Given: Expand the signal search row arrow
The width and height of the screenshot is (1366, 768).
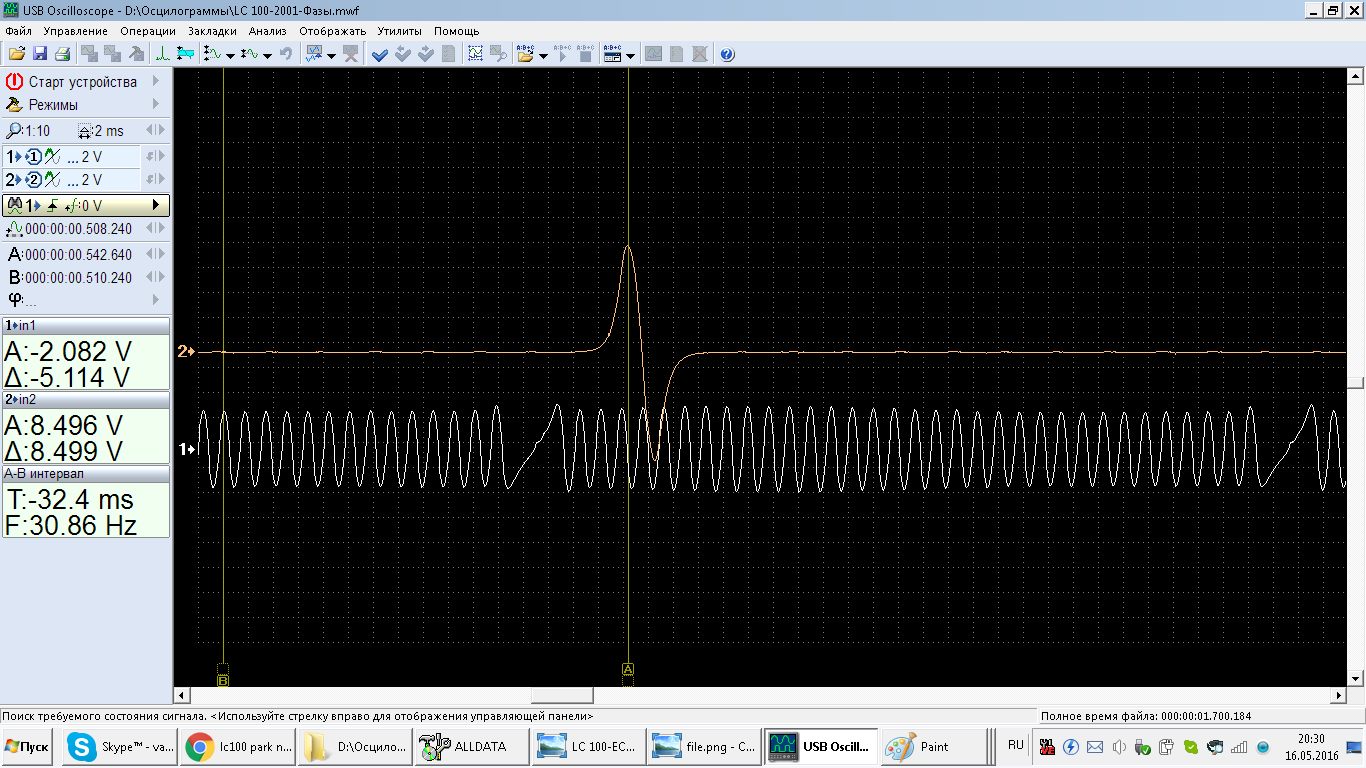Looking at the screenshot, I should click(155, 206).
